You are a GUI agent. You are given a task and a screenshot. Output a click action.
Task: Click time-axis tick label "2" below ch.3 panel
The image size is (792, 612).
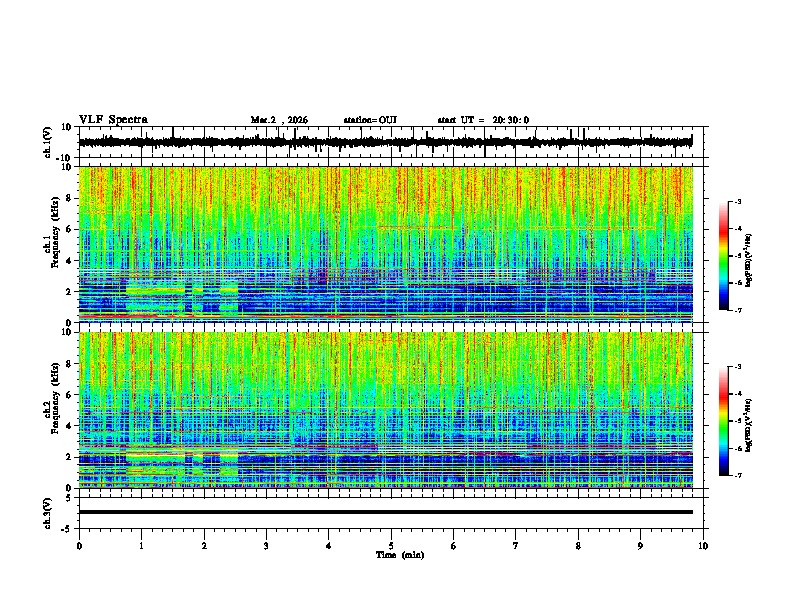tap(204, 546)
